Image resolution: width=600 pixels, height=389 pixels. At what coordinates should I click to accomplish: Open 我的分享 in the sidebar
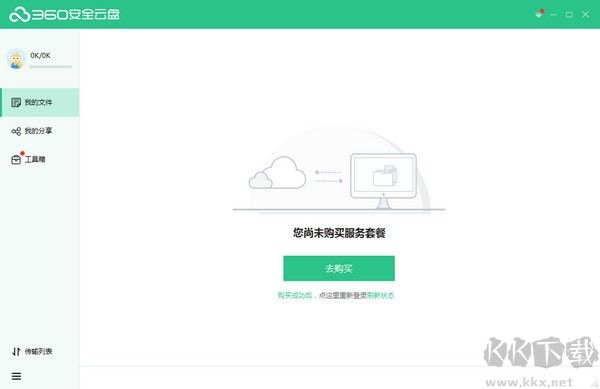click(x=39, y=131)
